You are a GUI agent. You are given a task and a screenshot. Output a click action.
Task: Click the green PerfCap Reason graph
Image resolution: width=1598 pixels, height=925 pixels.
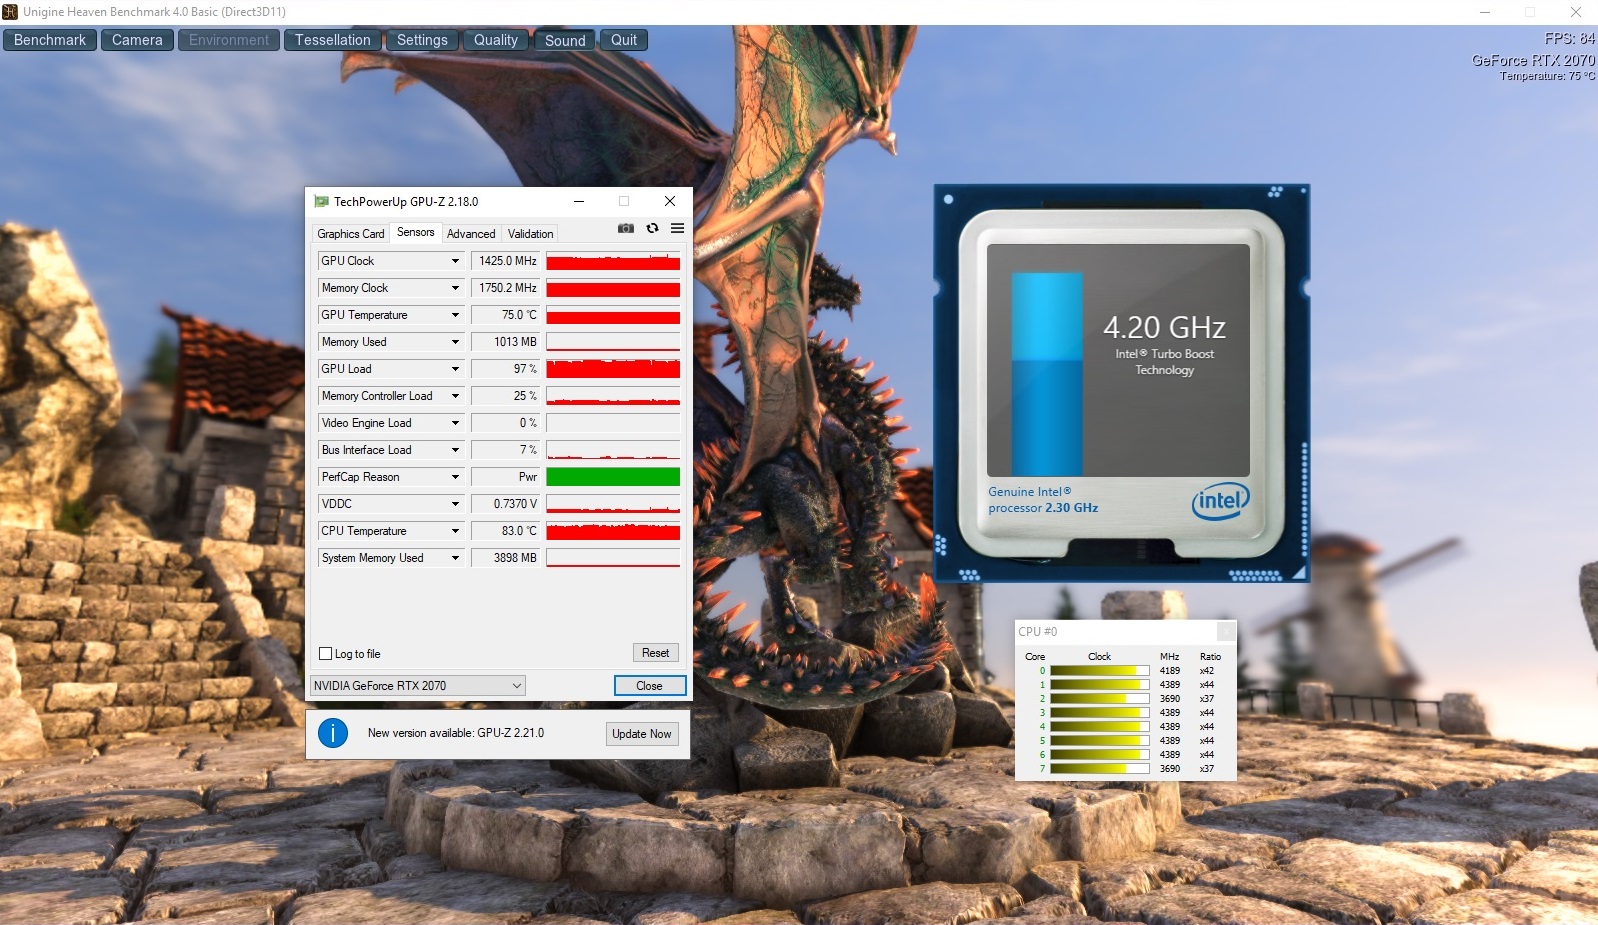point(613,477)
